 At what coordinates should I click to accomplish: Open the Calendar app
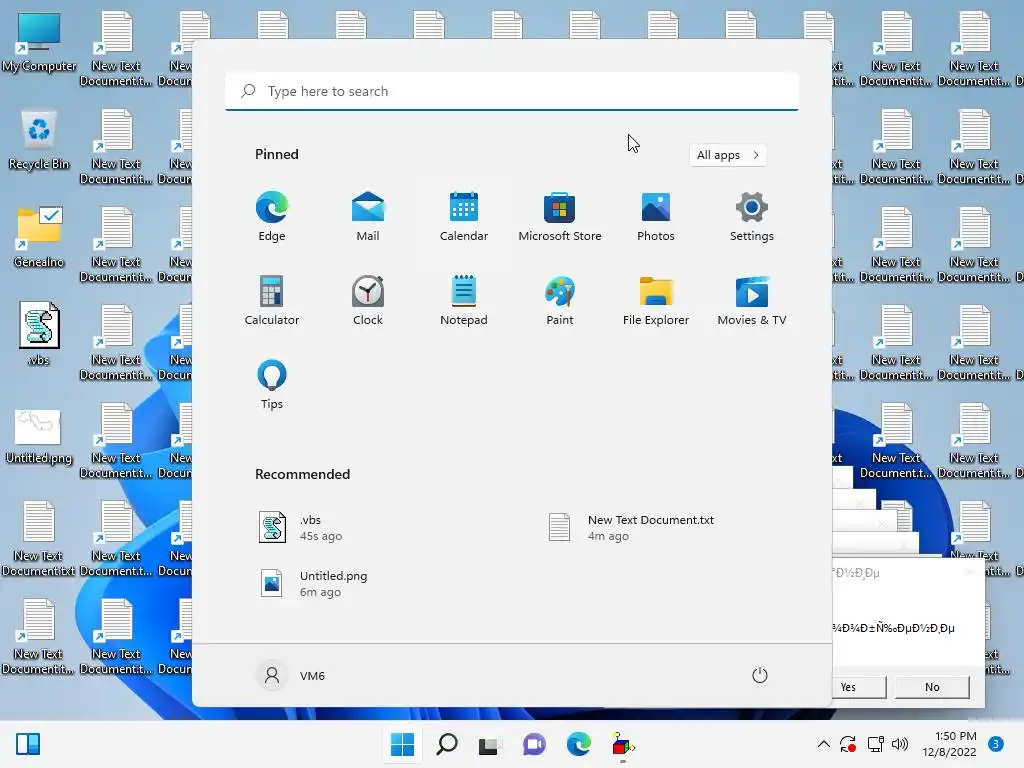click(464, 216)
